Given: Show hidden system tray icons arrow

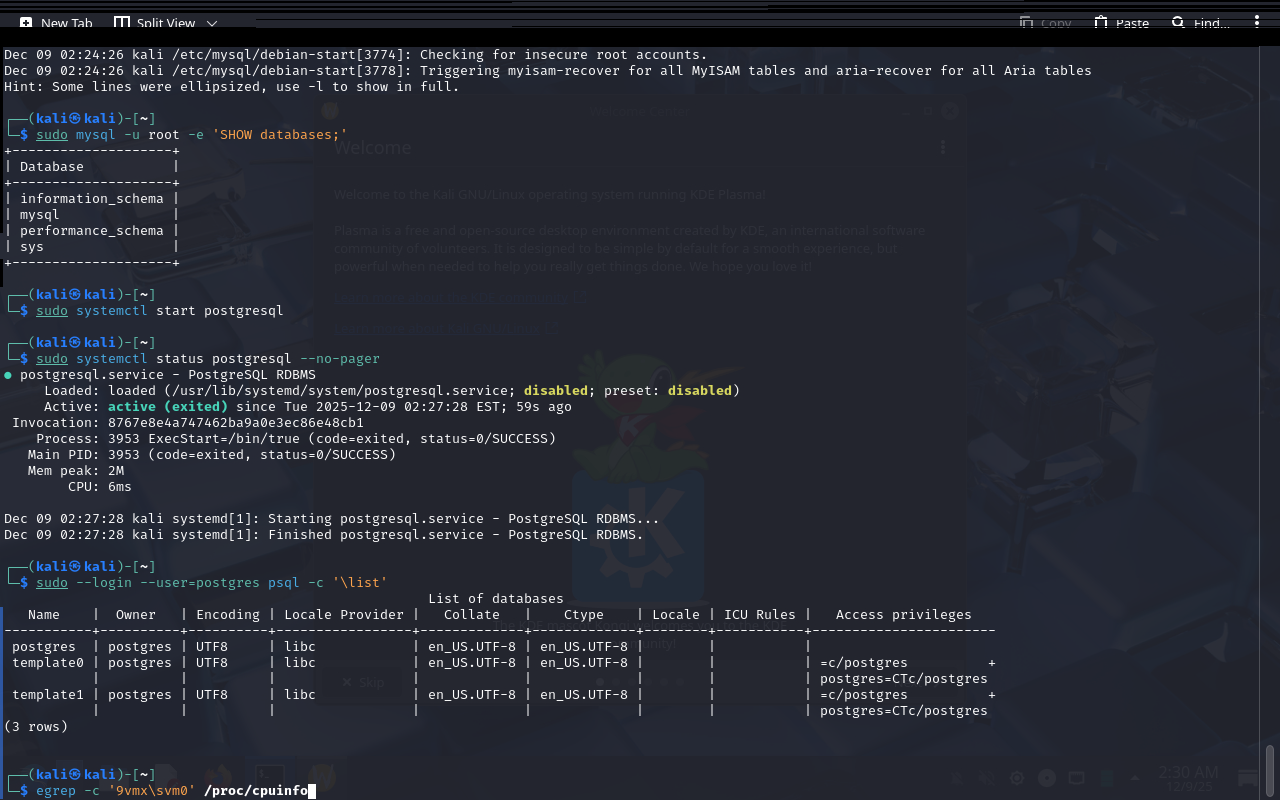Looking at the screenshot, I should tap(1136, 778).
